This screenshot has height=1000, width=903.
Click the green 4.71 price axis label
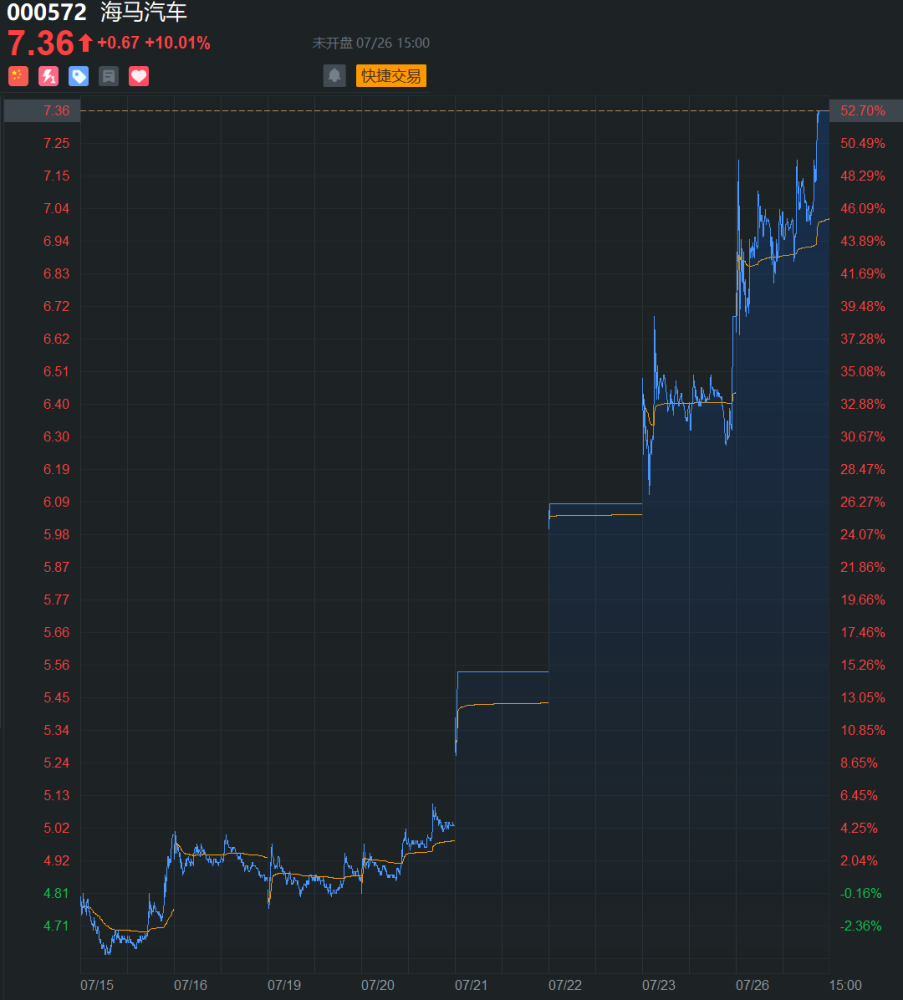pyautogui.click(x=57, y=925)
